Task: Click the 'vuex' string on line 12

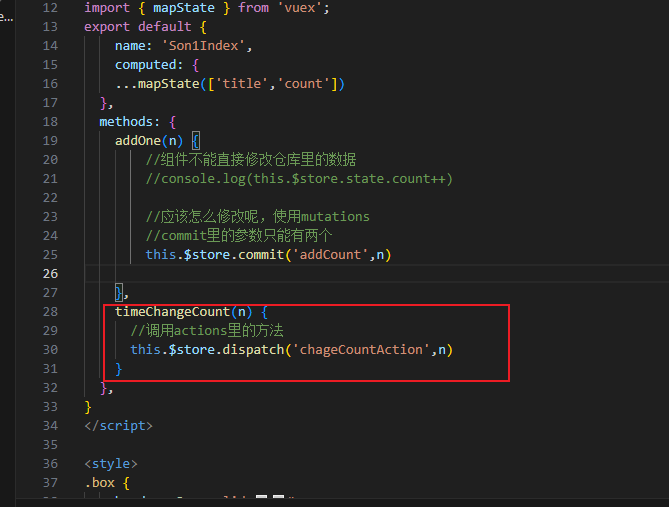Action: (x=300, y=8)
